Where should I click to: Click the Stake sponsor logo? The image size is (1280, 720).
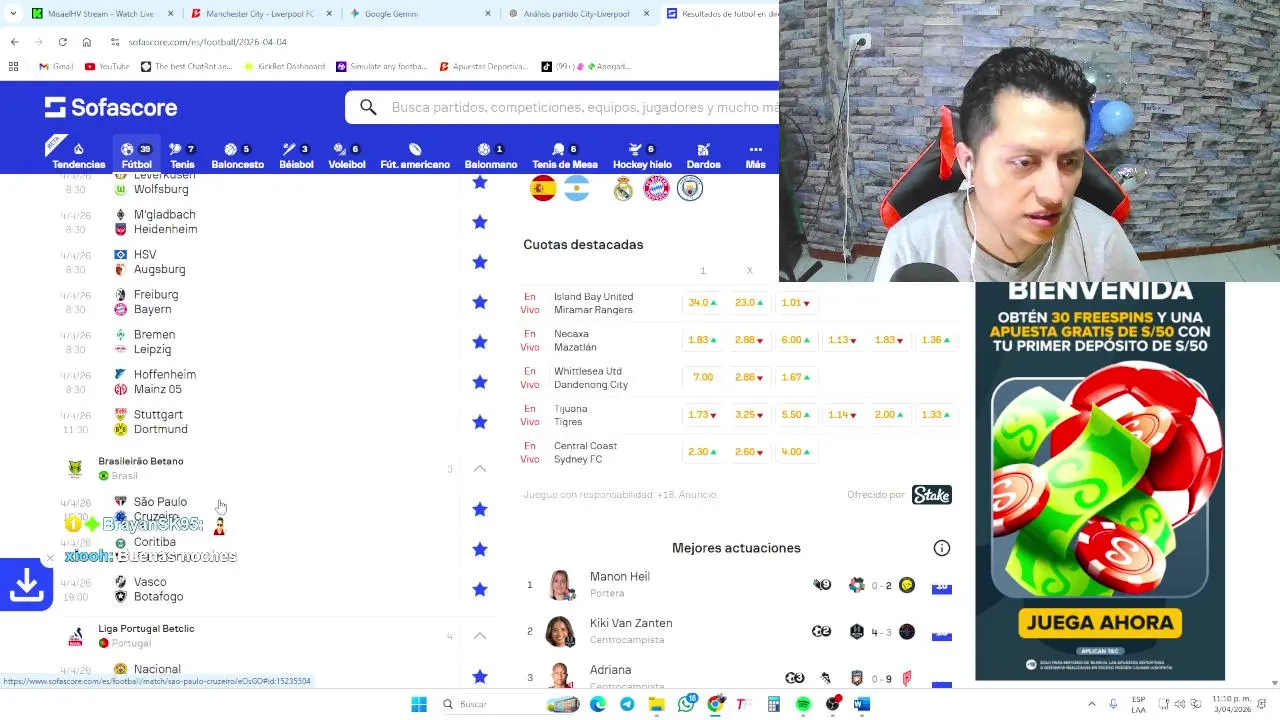pyautogui.click(x=931, y=495)
